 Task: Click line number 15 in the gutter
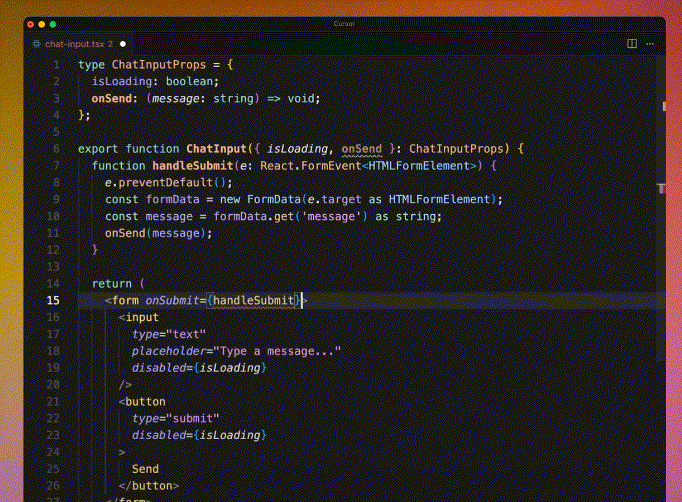click(53, 301)
